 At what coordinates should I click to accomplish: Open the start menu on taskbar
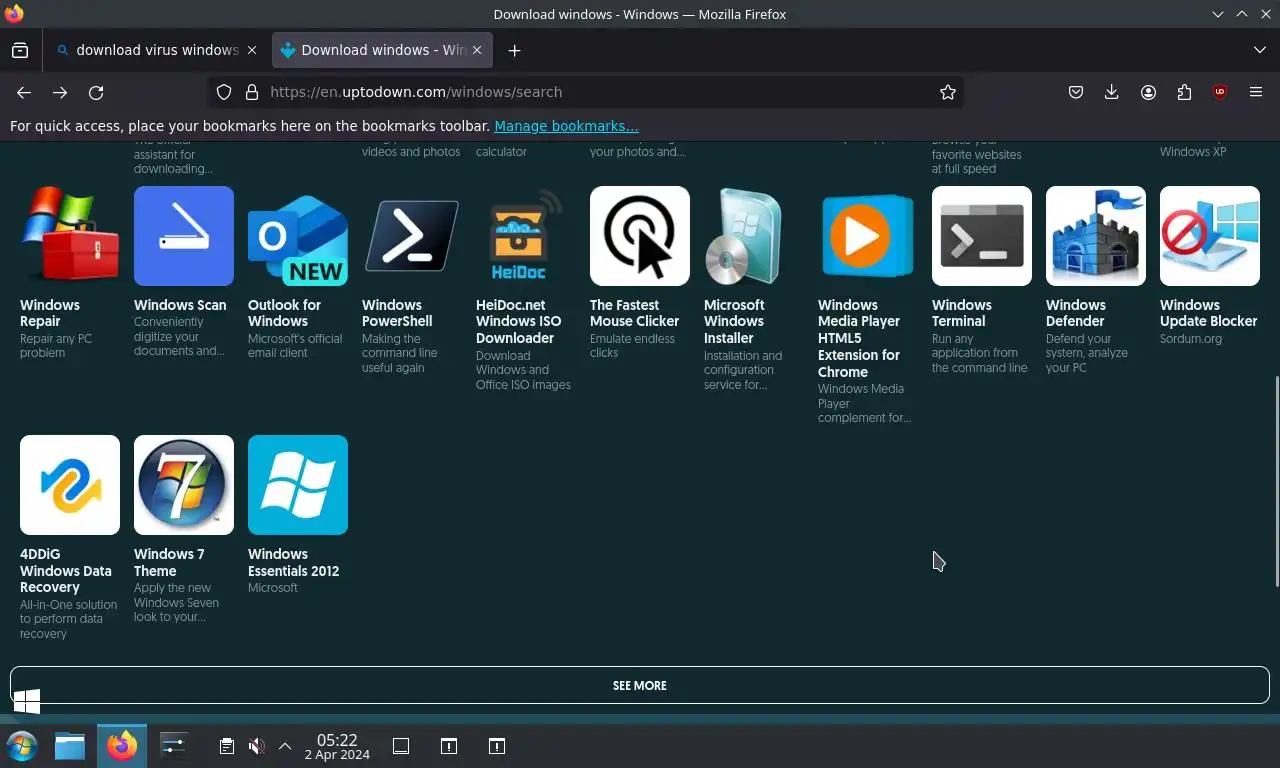(x=22, y=746)
